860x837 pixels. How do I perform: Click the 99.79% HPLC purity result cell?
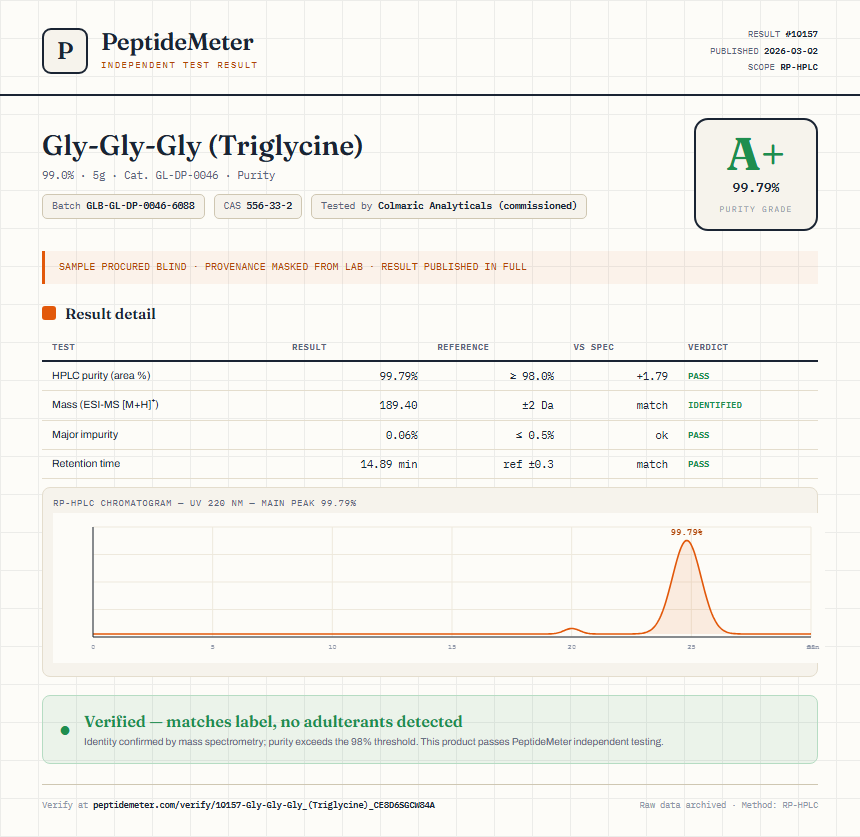point(398,376)
